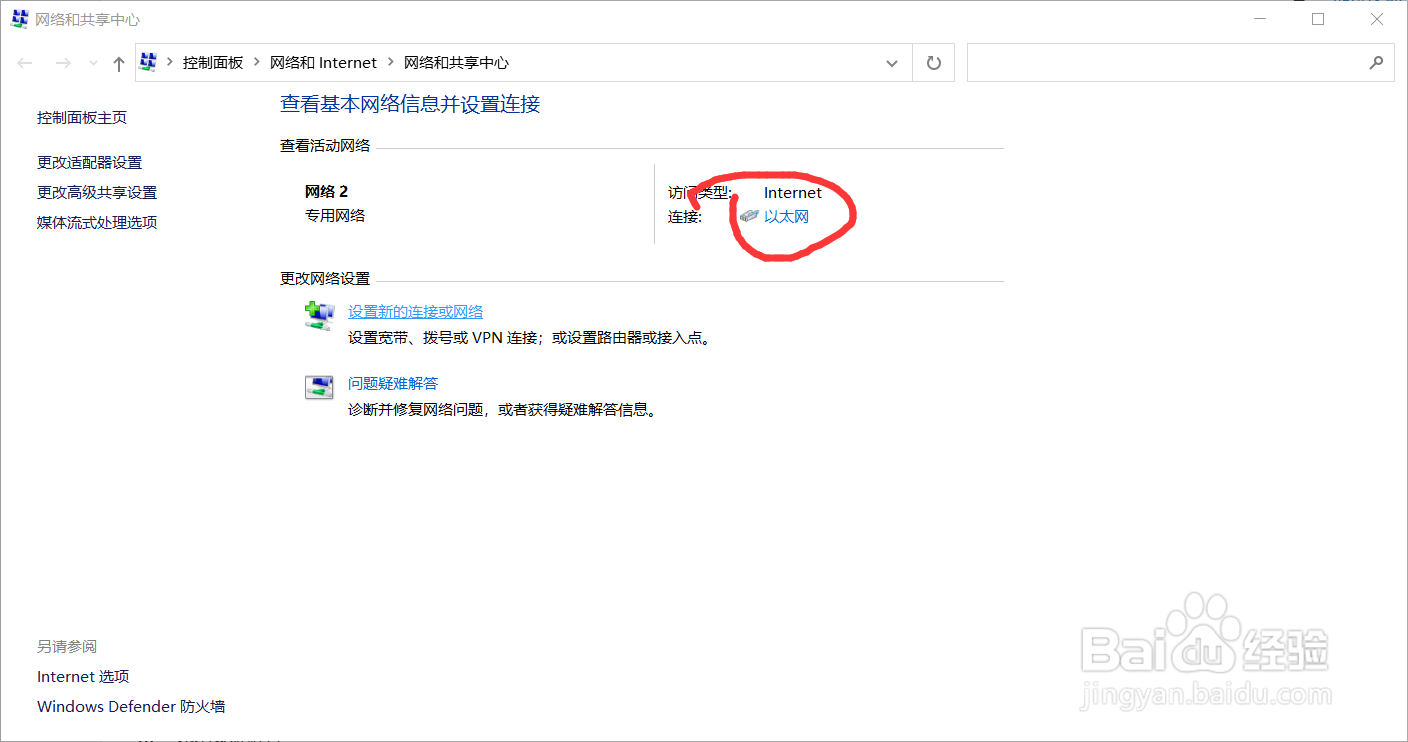Open 问题疑难解答
Image resolution: width=1408 pixels, height=742 pixels.
(393, 383)
